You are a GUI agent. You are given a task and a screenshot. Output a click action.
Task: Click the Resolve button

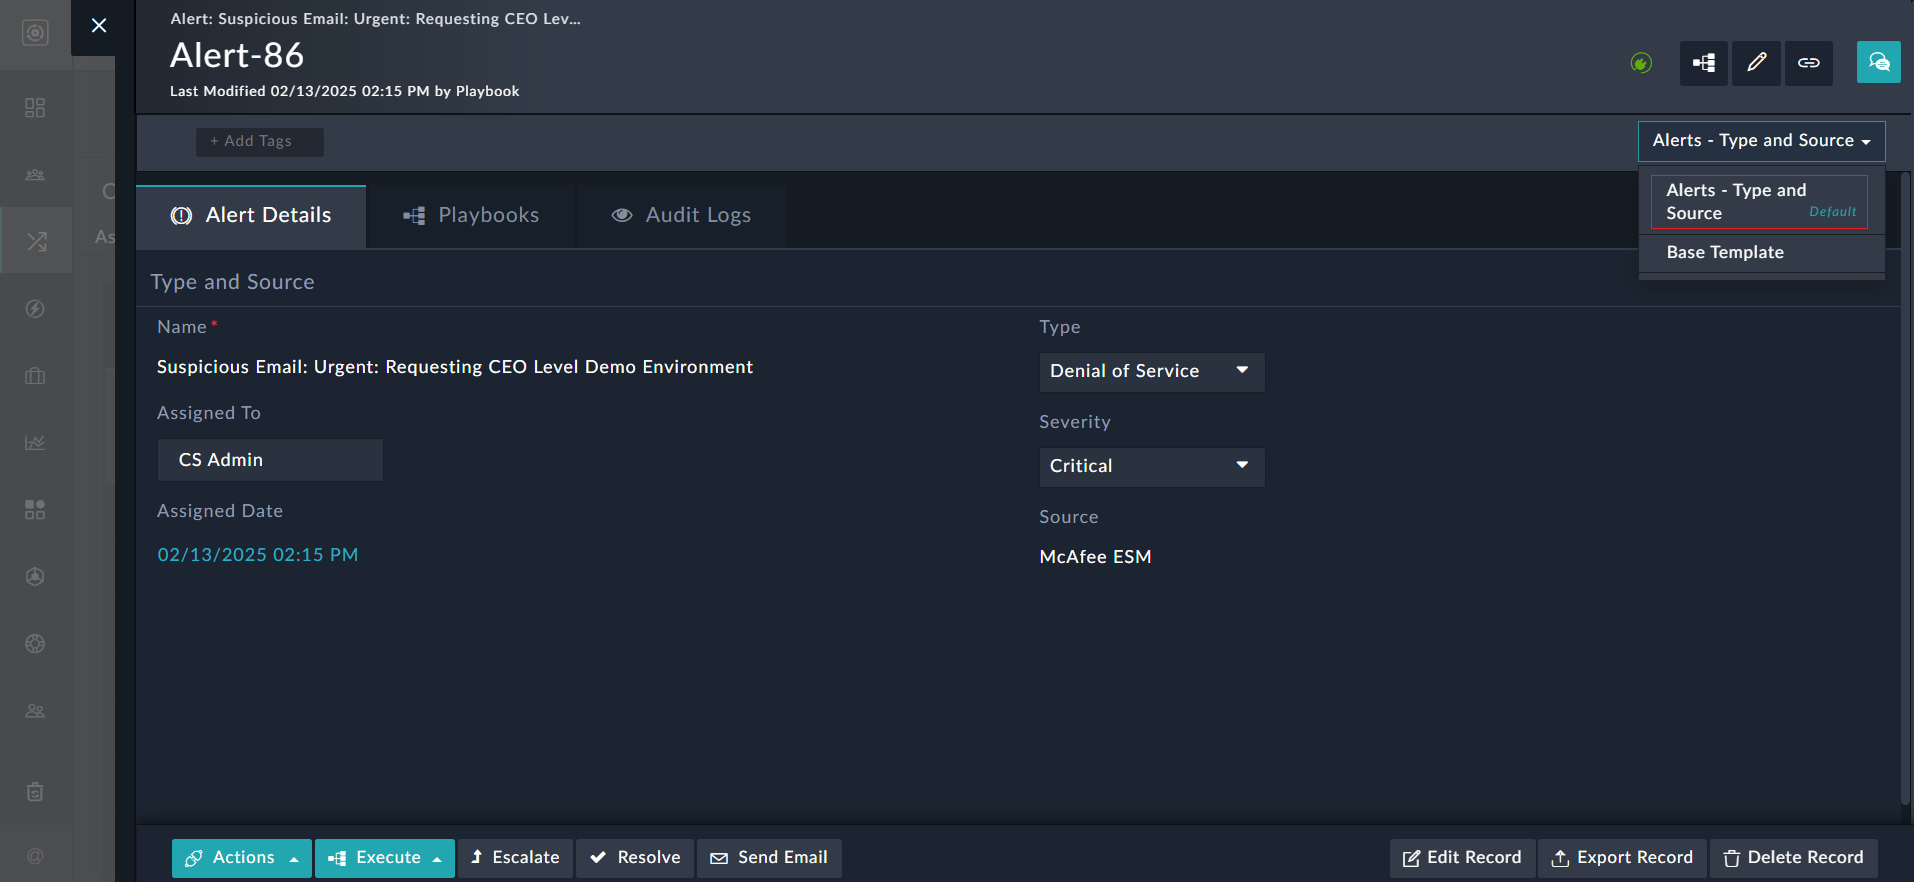point(635,858)
